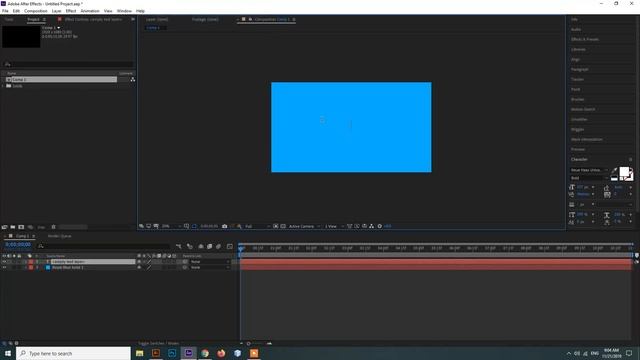640x360 pixels.
Task: Click the Interpret Footage icon in Project panel
Action: pos(4,227)
